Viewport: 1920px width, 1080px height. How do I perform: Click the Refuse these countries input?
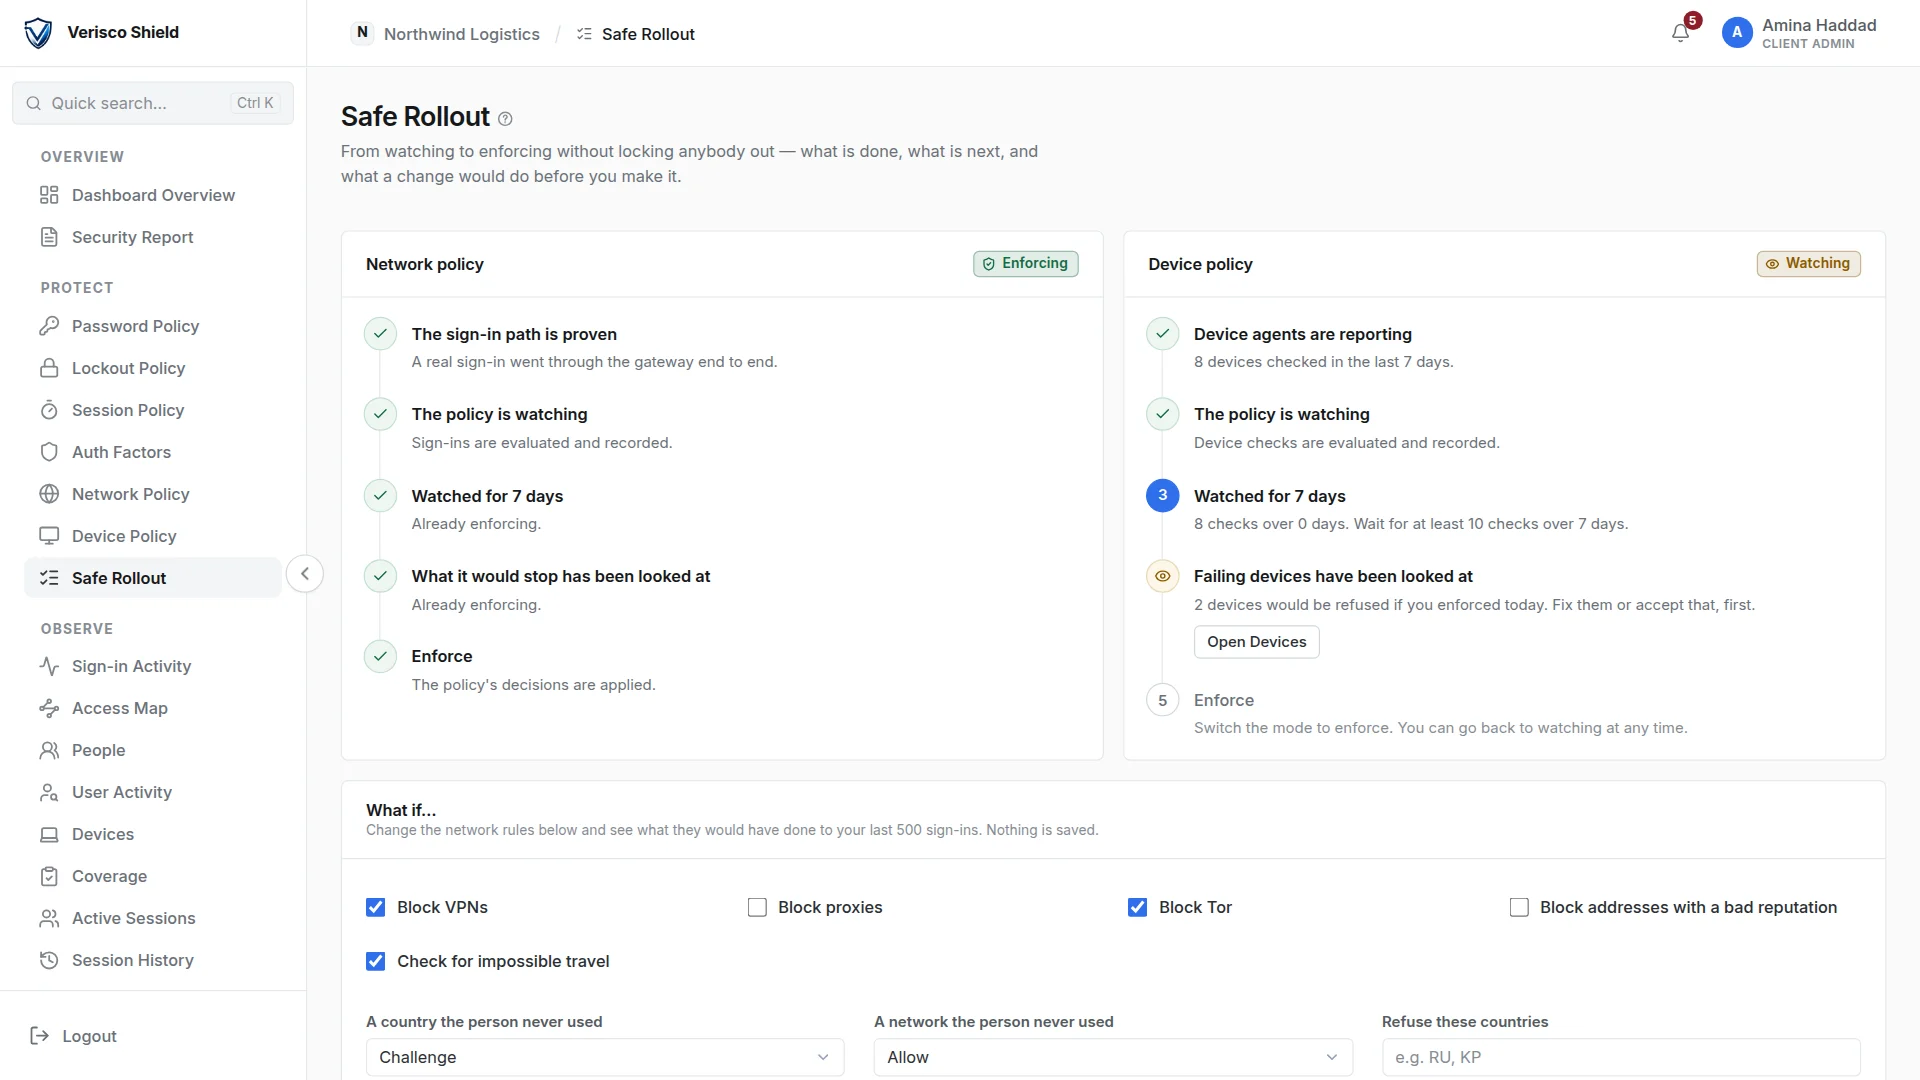click(1621, 1057)
